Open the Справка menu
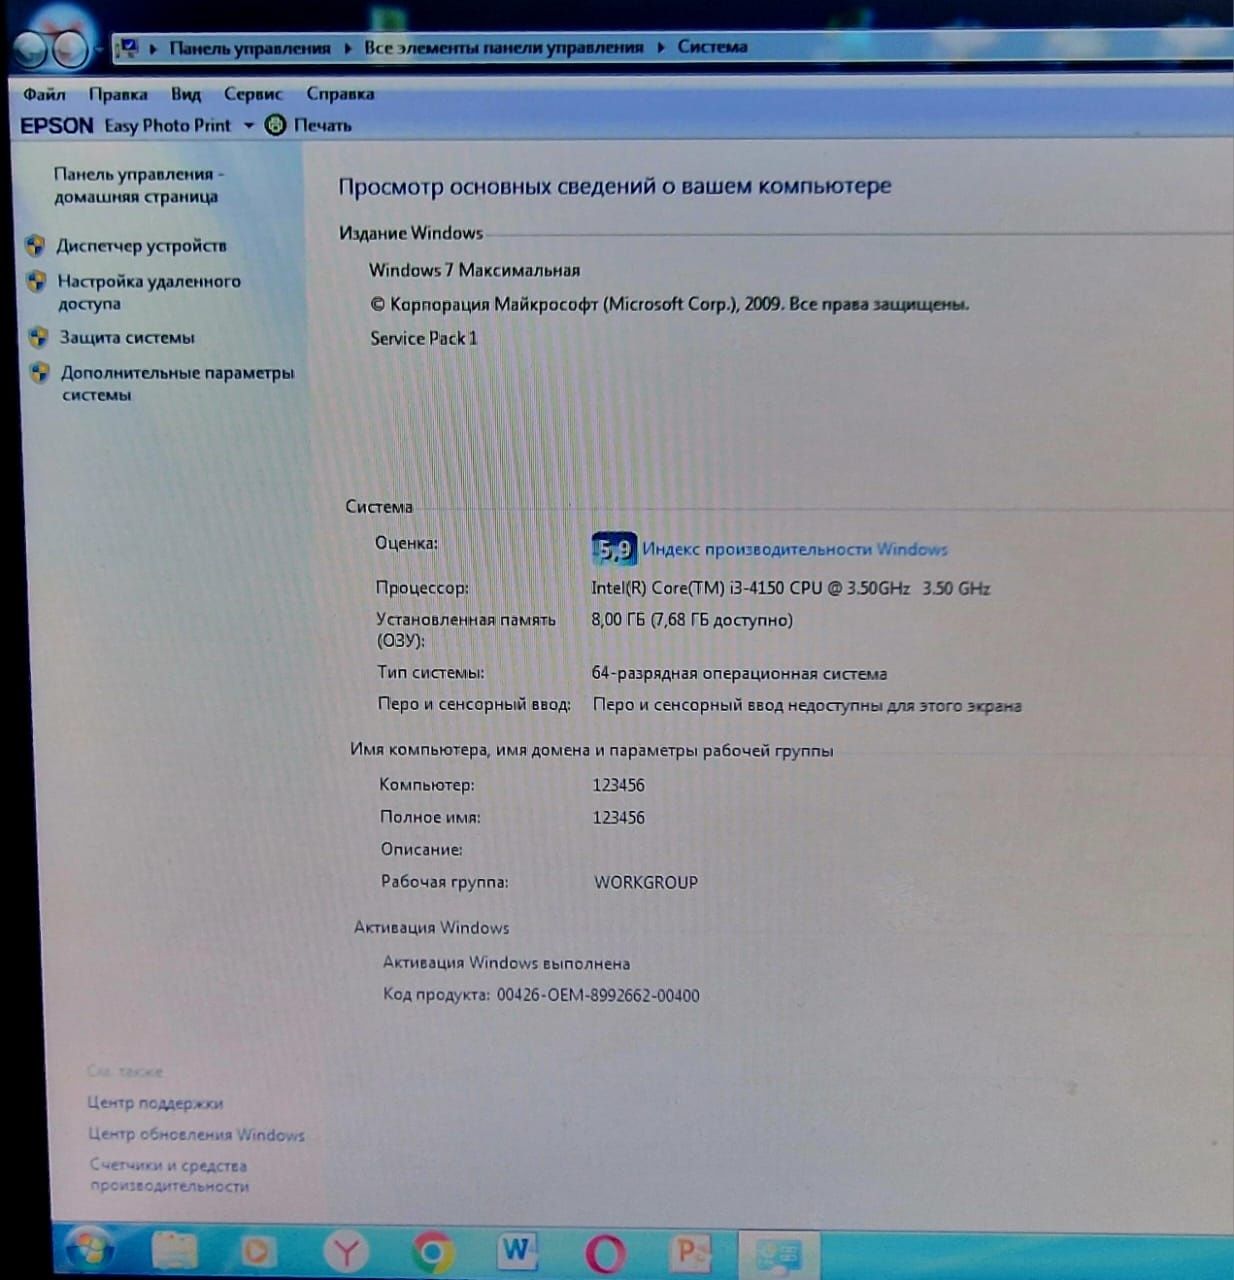The height and width of the screenshot is (1280, 1234). click(x=340, y=94)
